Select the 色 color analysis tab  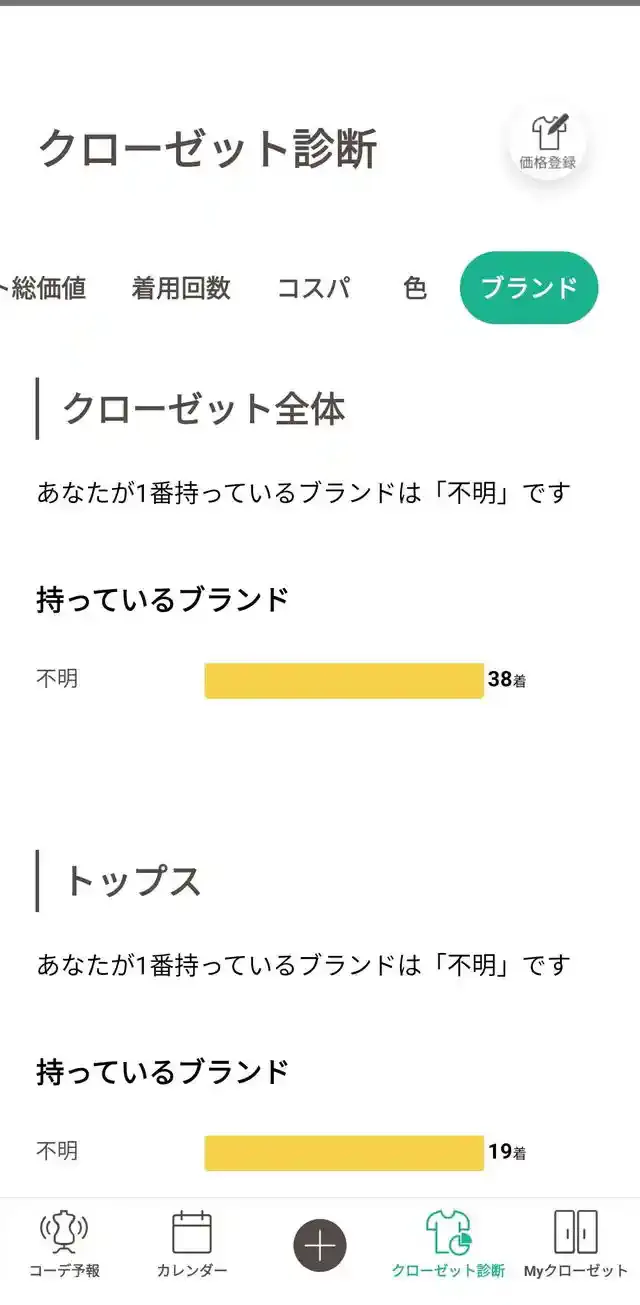click(414, 288)
